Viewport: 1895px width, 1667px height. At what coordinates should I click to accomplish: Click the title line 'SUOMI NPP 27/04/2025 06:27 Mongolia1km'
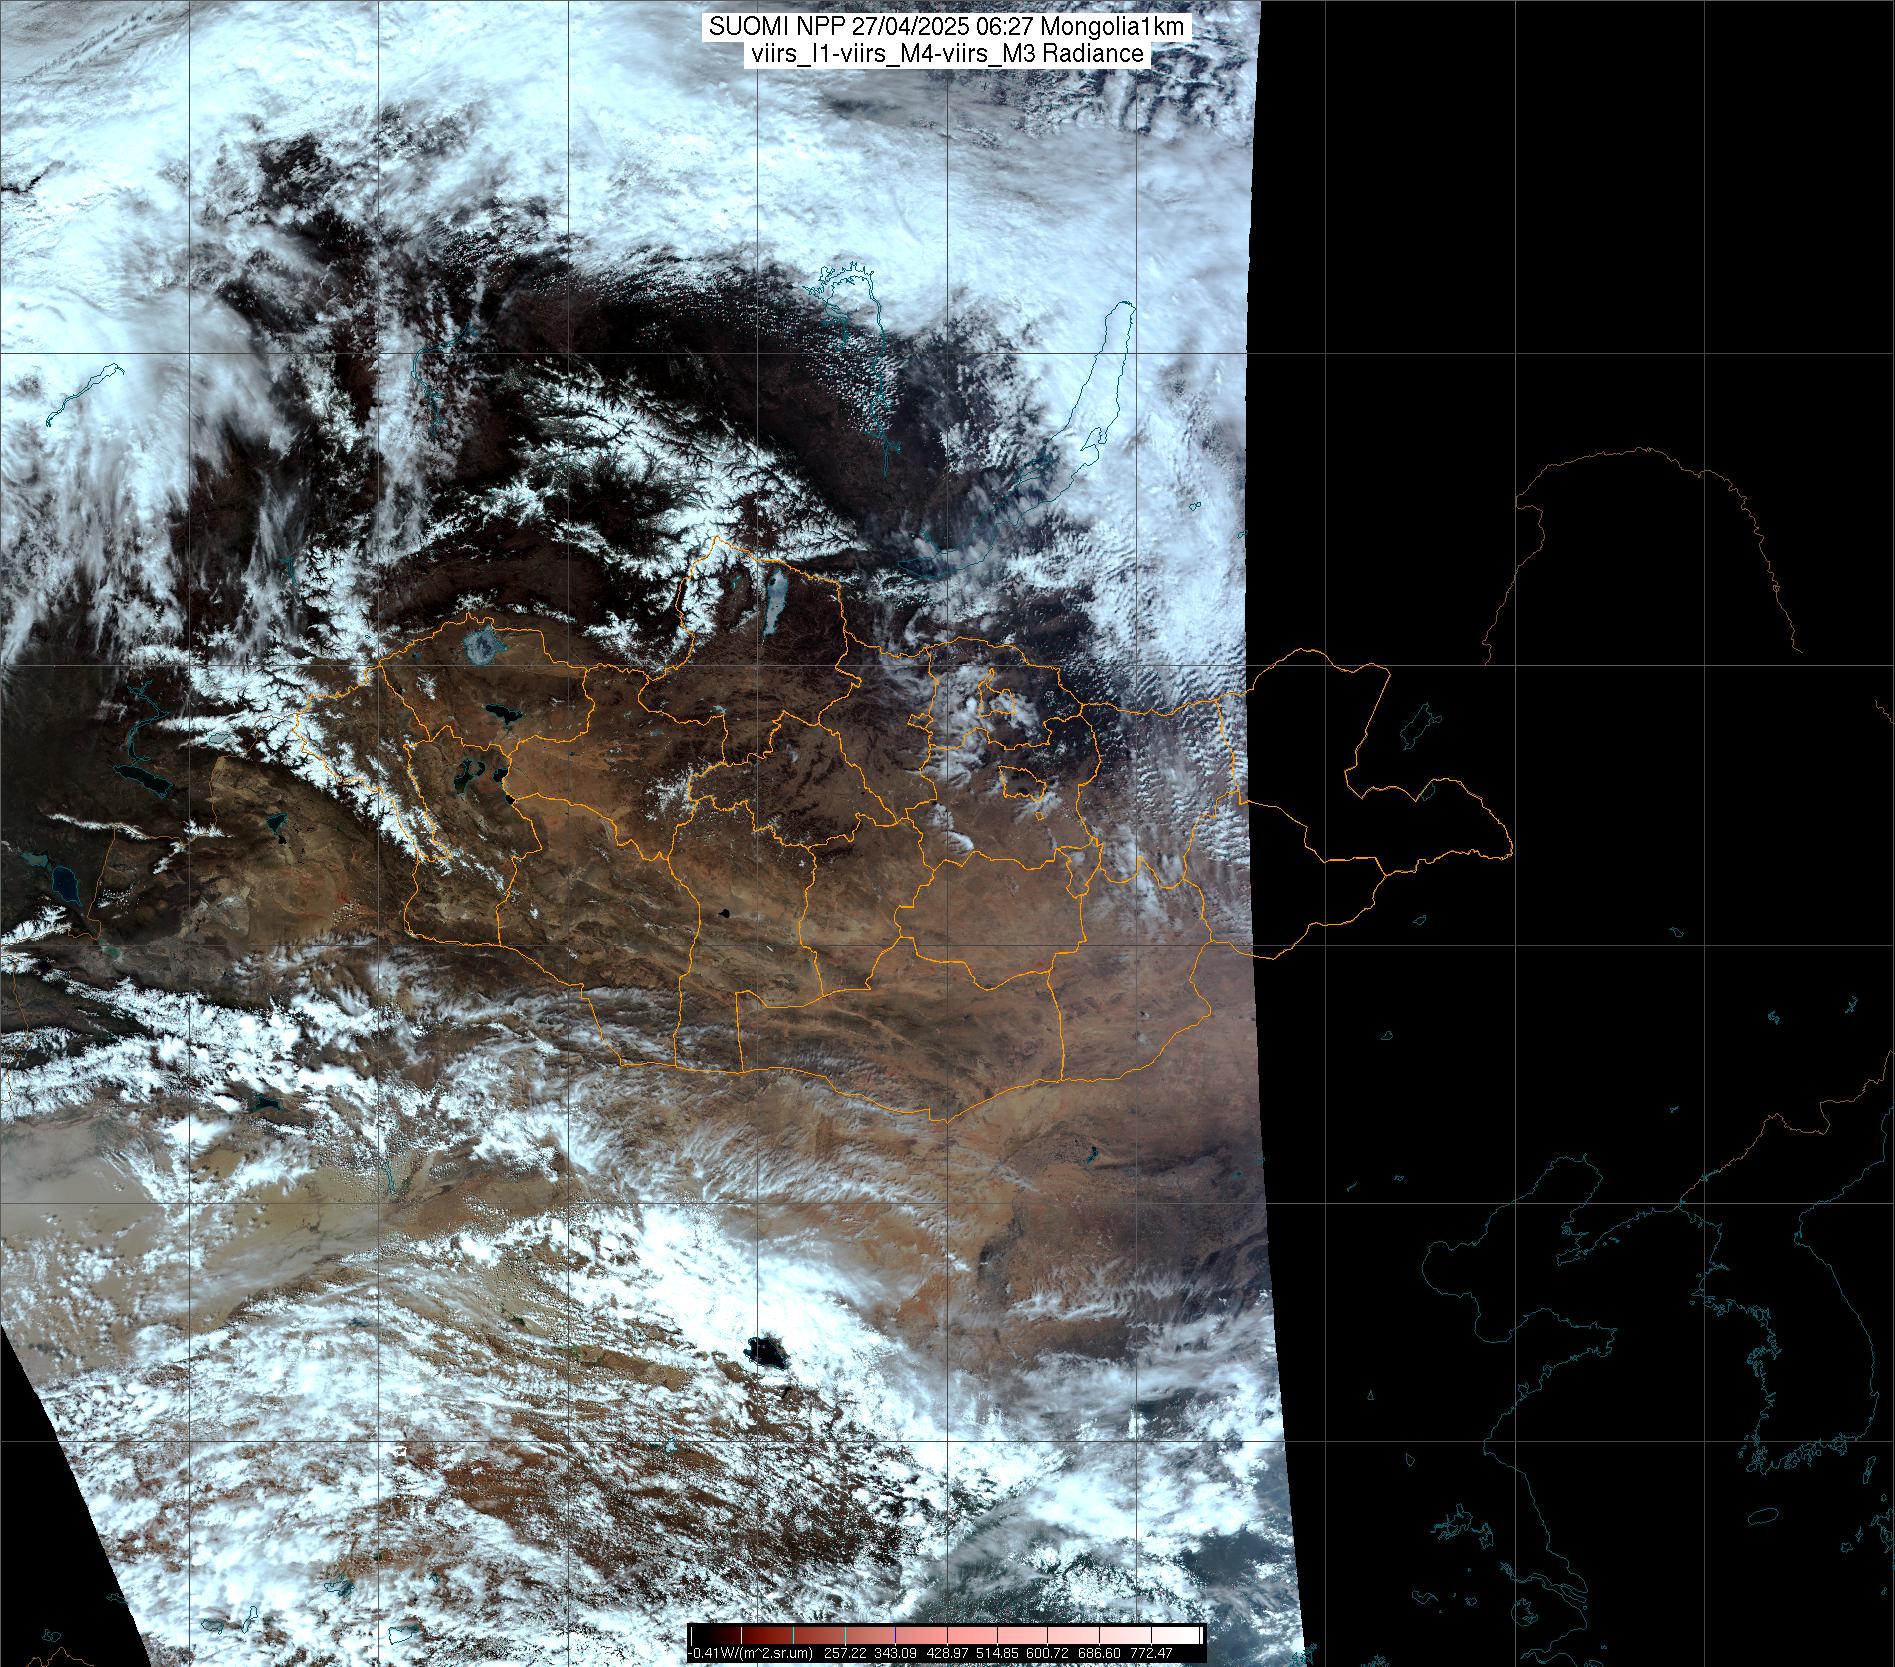pos(947,27)
